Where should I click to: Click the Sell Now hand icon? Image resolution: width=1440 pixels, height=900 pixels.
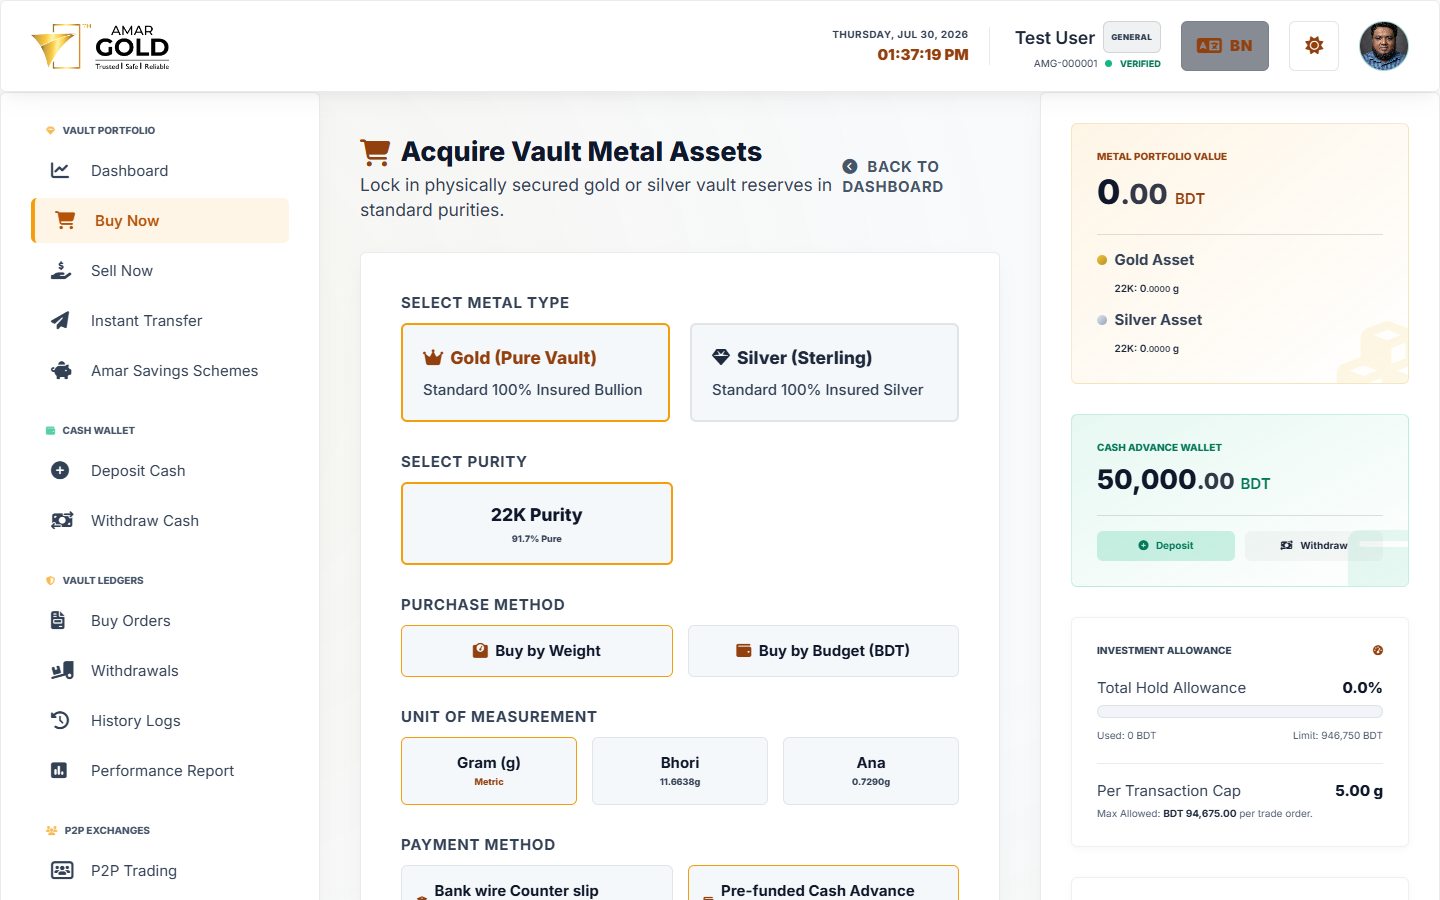click(61, 270)
